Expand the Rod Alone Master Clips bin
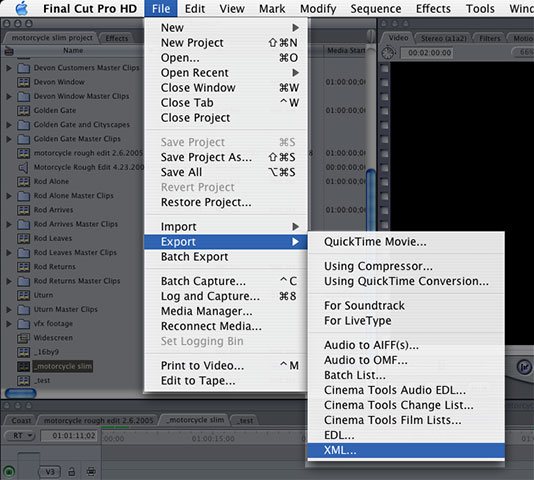The width and height of the screenshot is (534, 480). click(9, 196)
